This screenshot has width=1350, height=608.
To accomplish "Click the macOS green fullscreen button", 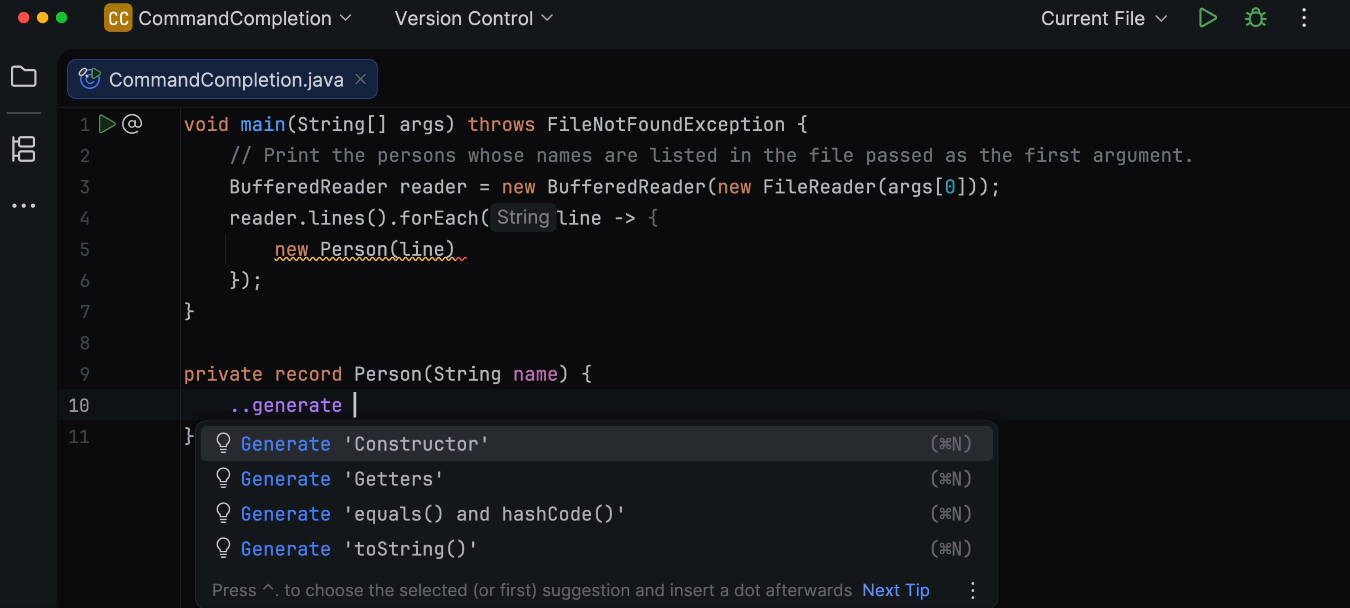I will click(x=62, y=18).
